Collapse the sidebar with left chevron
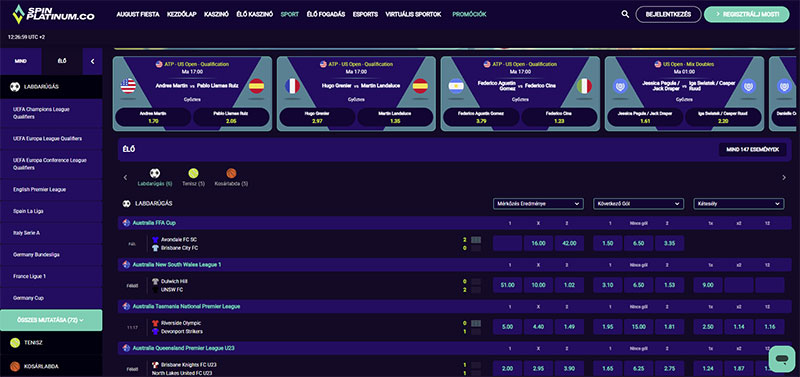This screenshot has height=377, width=800. coord(92,61)
